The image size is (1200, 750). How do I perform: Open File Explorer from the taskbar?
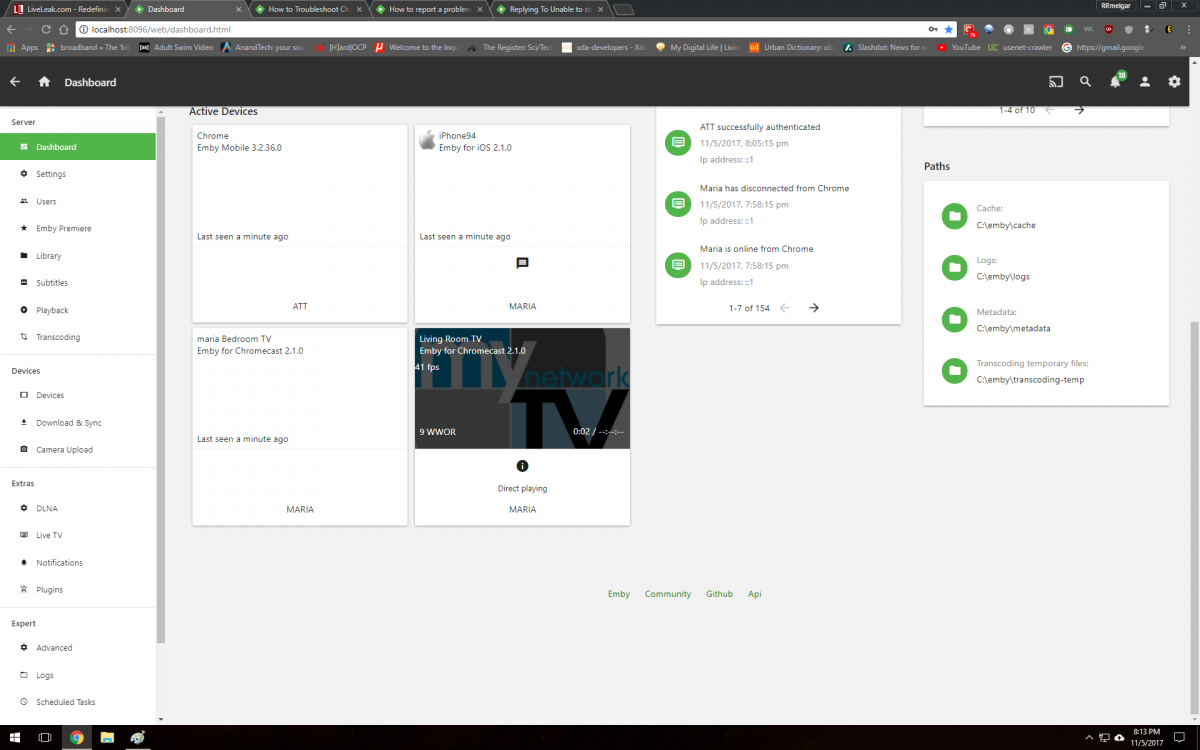[x=106, y=738]
